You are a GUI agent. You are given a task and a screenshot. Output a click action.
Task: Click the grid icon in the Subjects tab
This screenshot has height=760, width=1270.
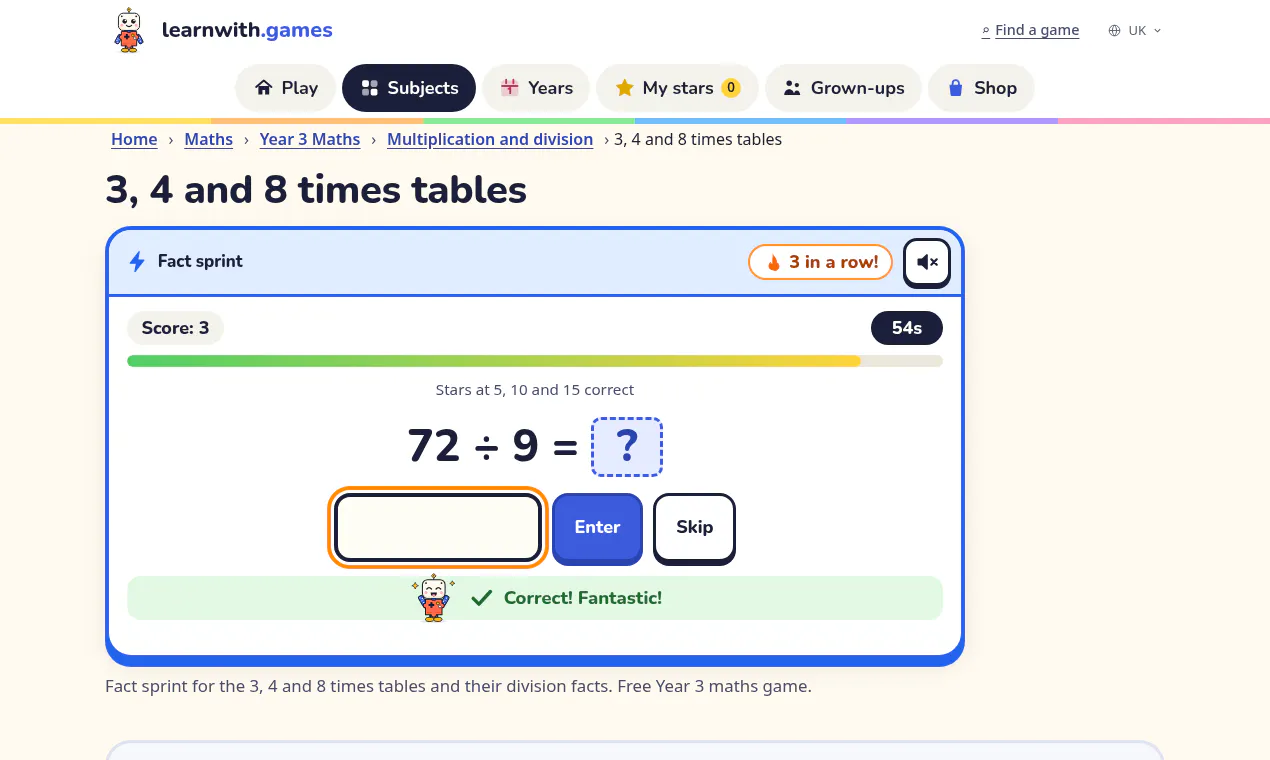click(369, 88)
